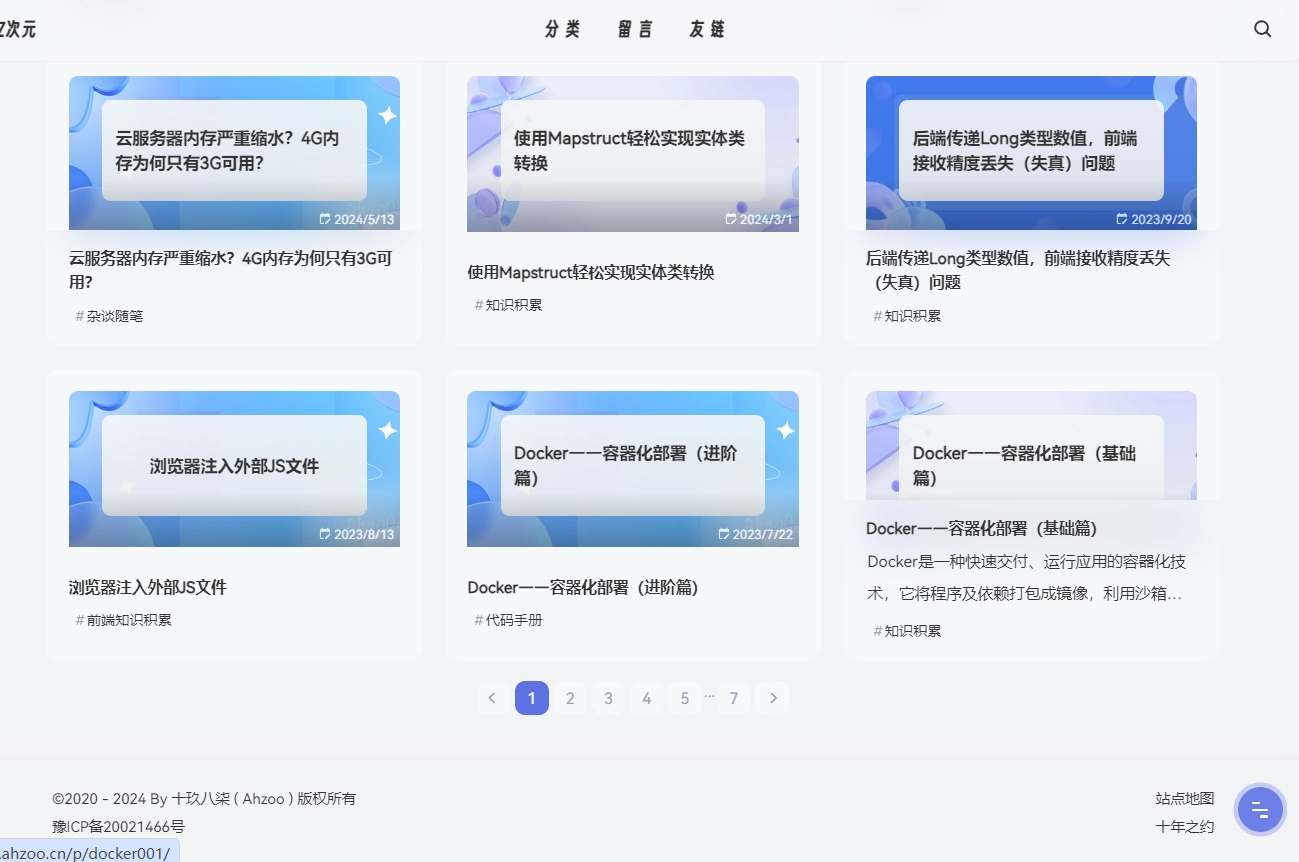The width and height of the screenshot is (1299, 862).
Task: Open the 分类 menu item
Action: tap(561, 29)
